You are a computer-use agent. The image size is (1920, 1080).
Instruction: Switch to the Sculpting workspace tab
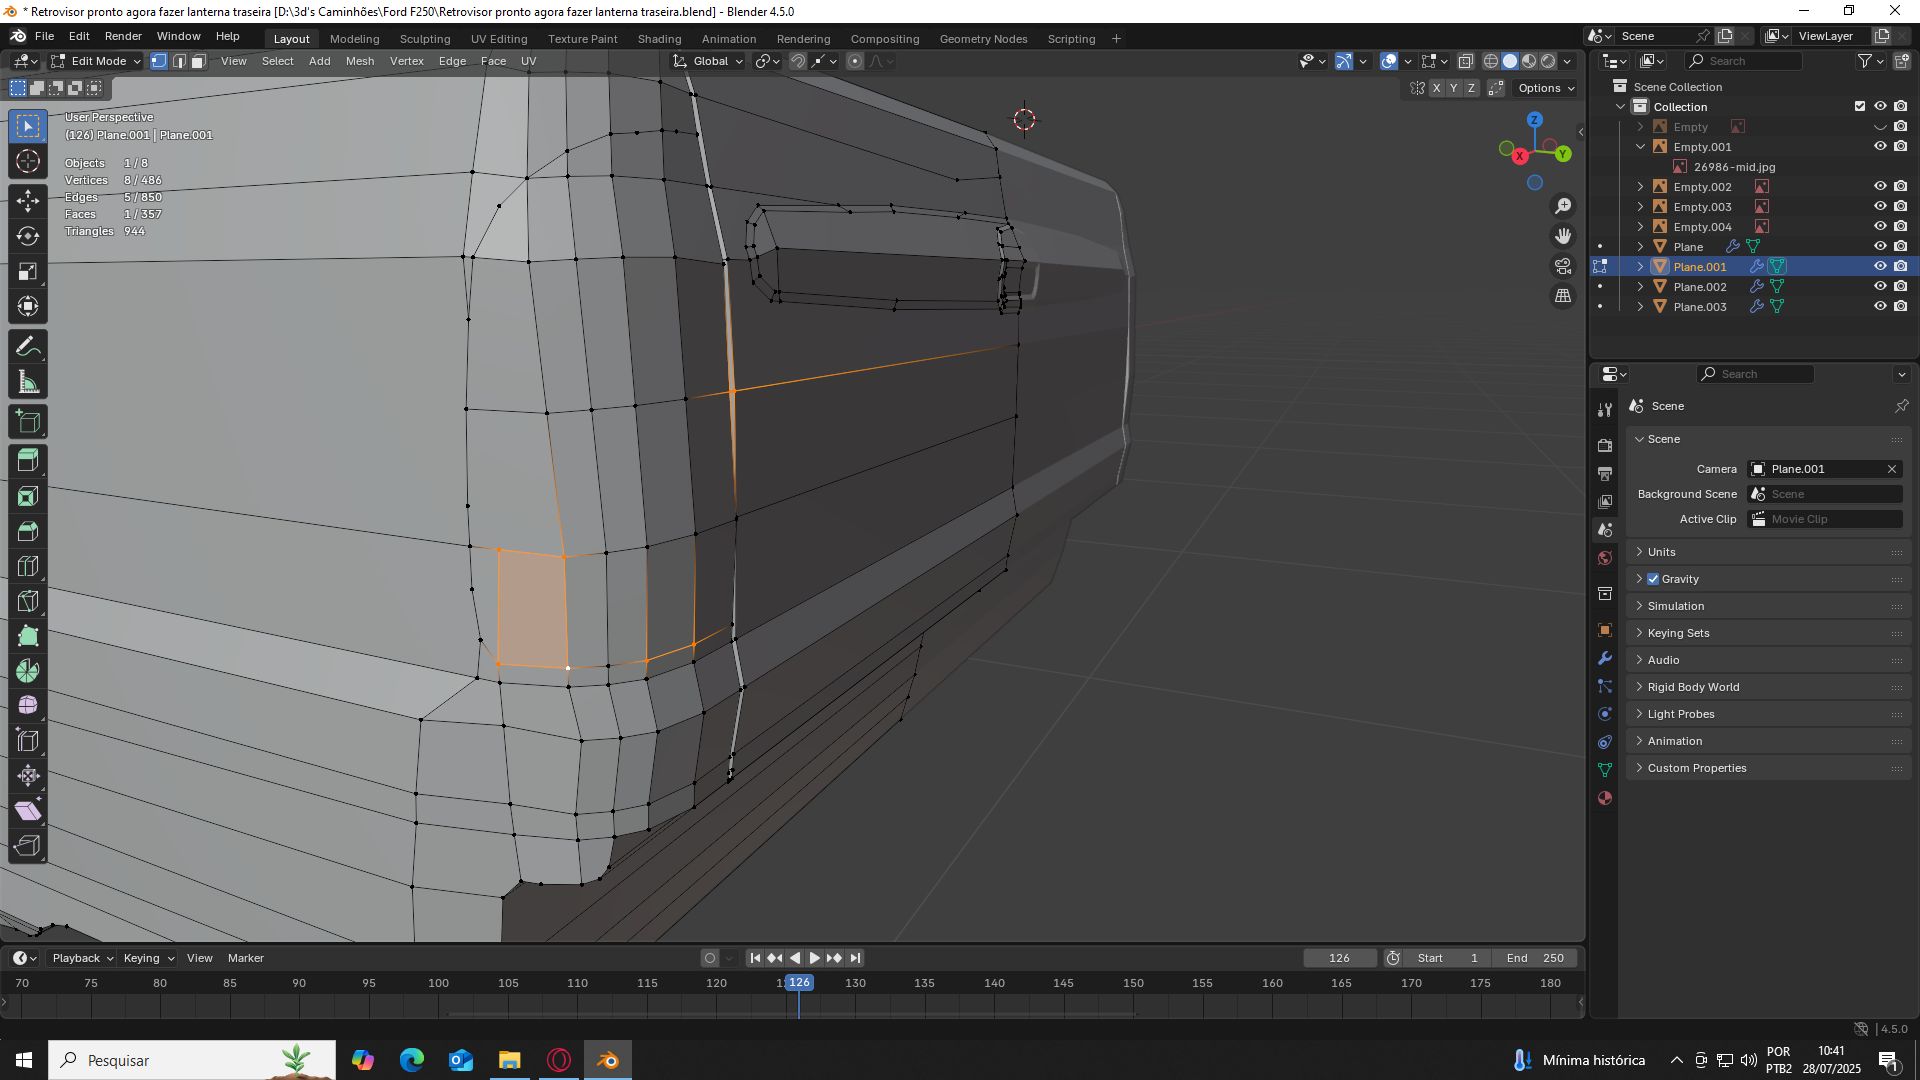(425, 39)
